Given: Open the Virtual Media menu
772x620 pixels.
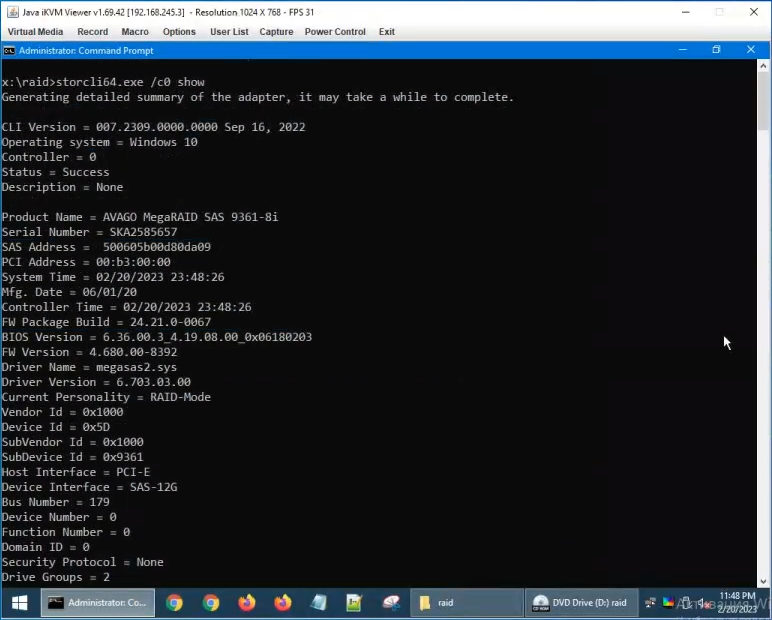Looking at the screenshot, I should tap(35, 32).
